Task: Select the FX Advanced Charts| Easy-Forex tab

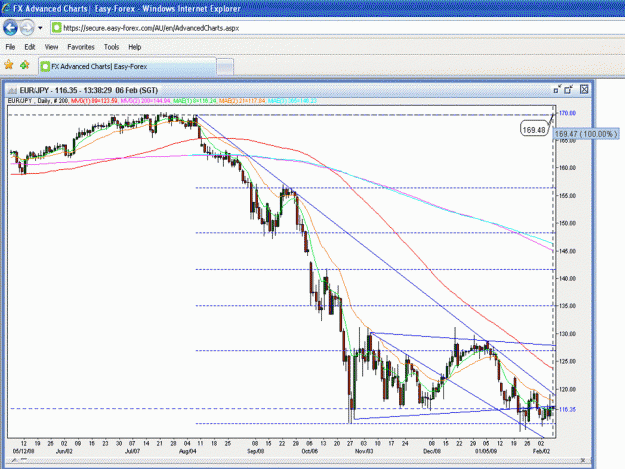Action: pyautogui.click(x=128, y=67)
